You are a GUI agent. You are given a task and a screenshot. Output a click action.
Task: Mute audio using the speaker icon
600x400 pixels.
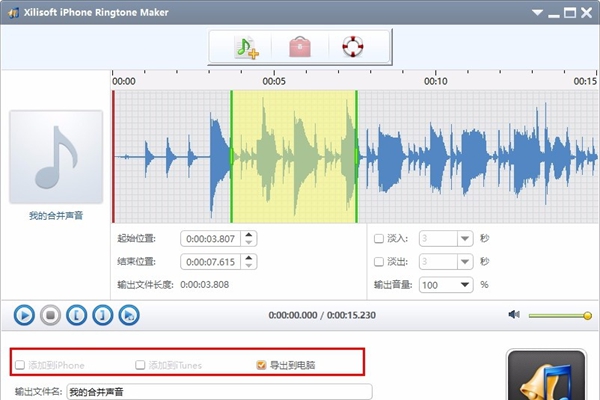pyautogui.click(x=514, y=315)
